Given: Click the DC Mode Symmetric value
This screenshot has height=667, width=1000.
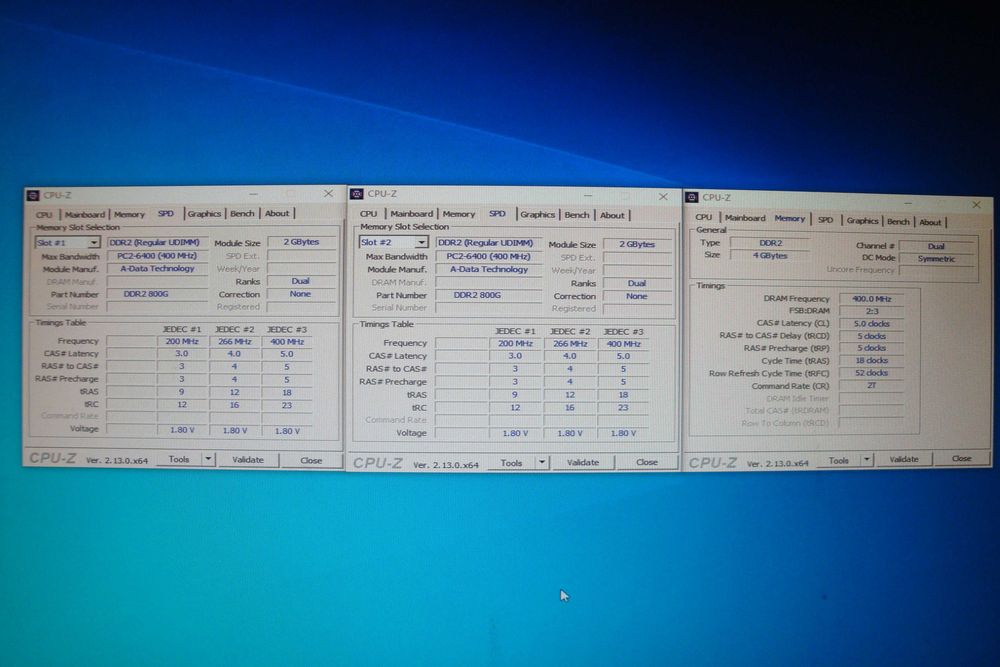Looking at the screenshot, I should pos(936,259).
